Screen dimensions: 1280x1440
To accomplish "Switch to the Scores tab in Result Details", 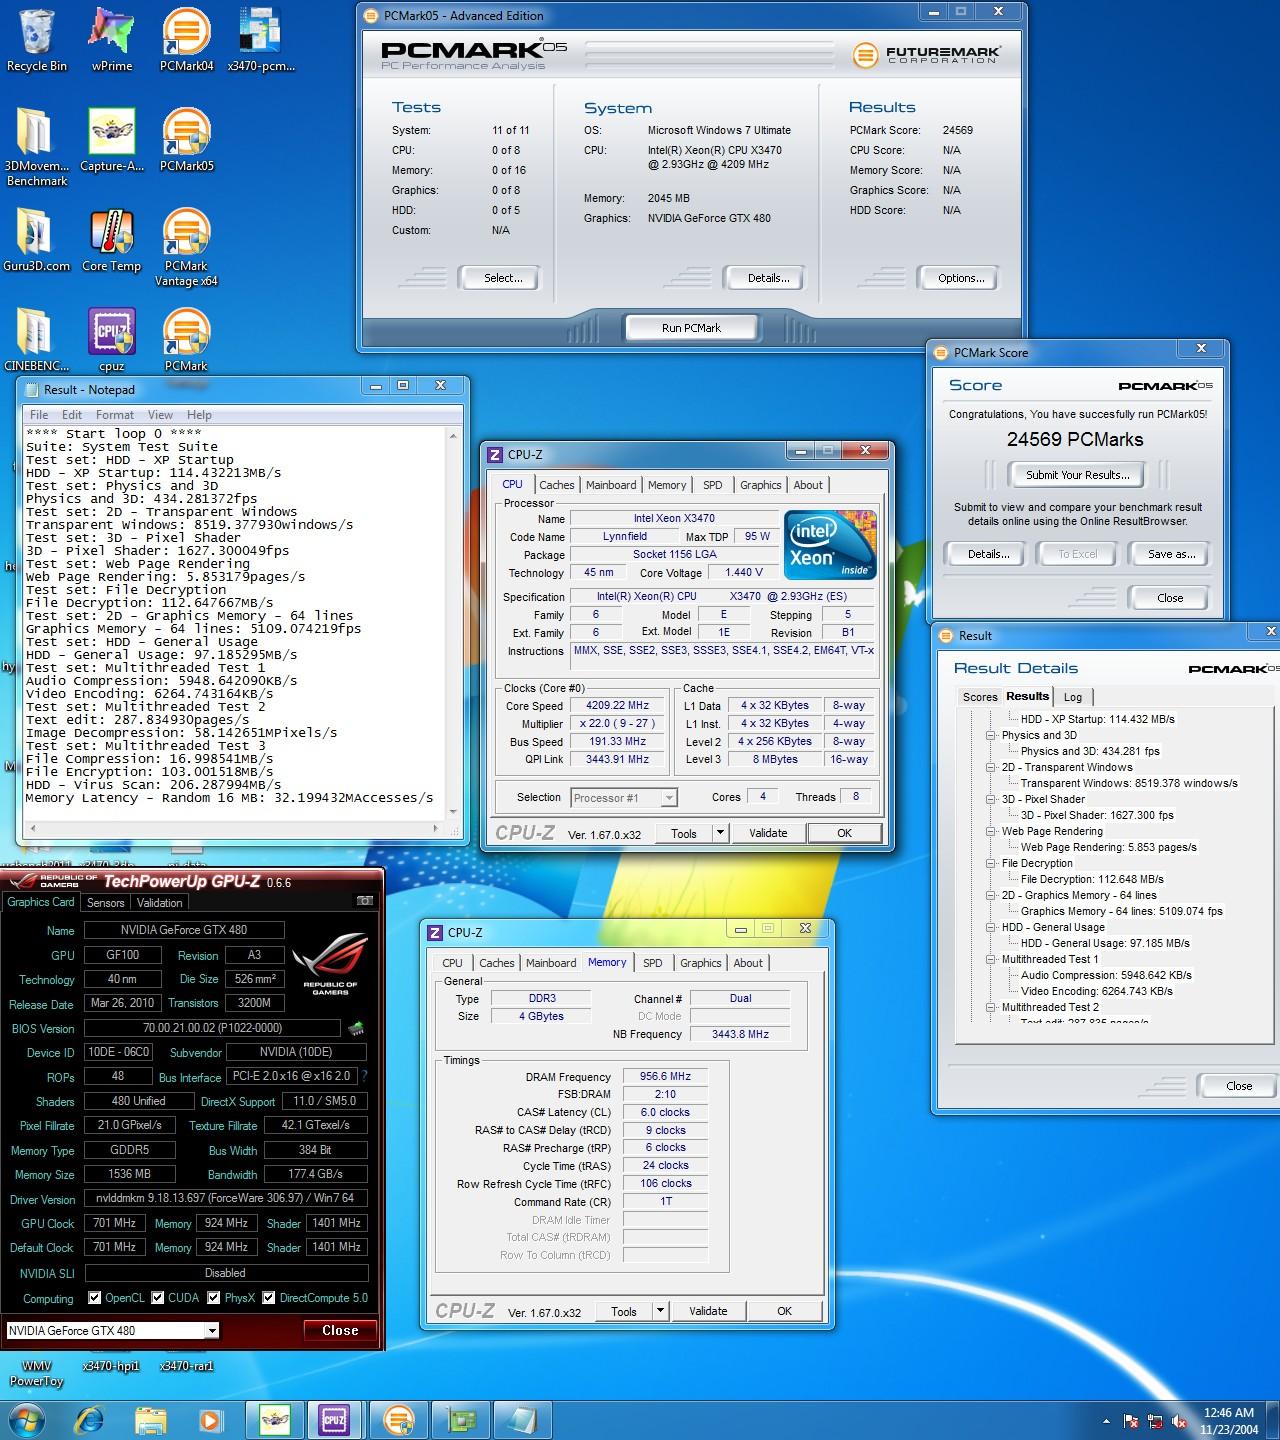I will (x=980, y=697).
